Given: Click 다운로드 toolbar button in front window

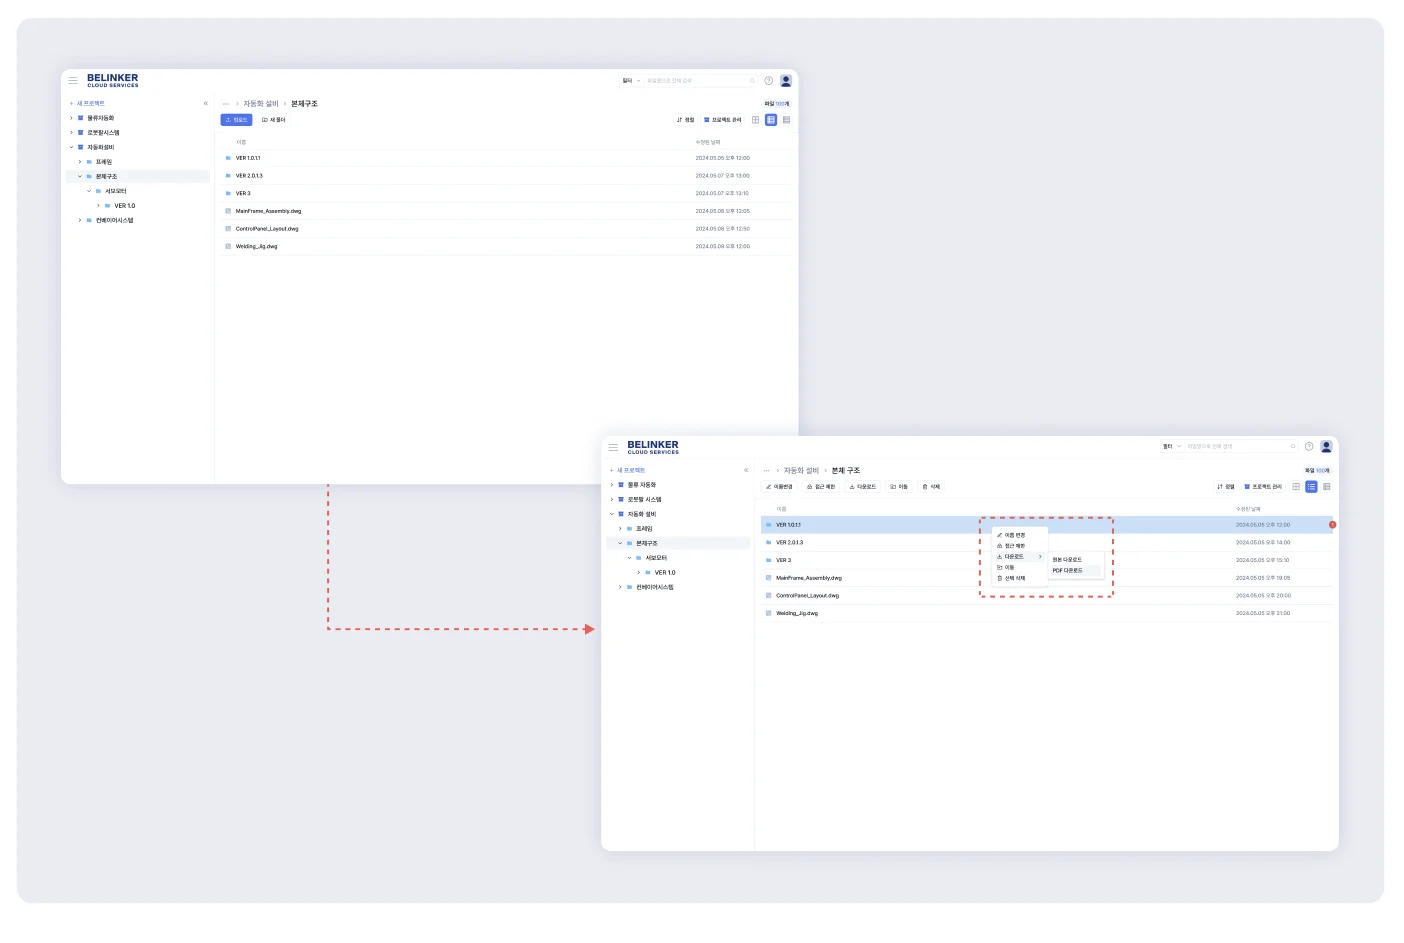Looking at the screenshot, I should click(863, 487).
